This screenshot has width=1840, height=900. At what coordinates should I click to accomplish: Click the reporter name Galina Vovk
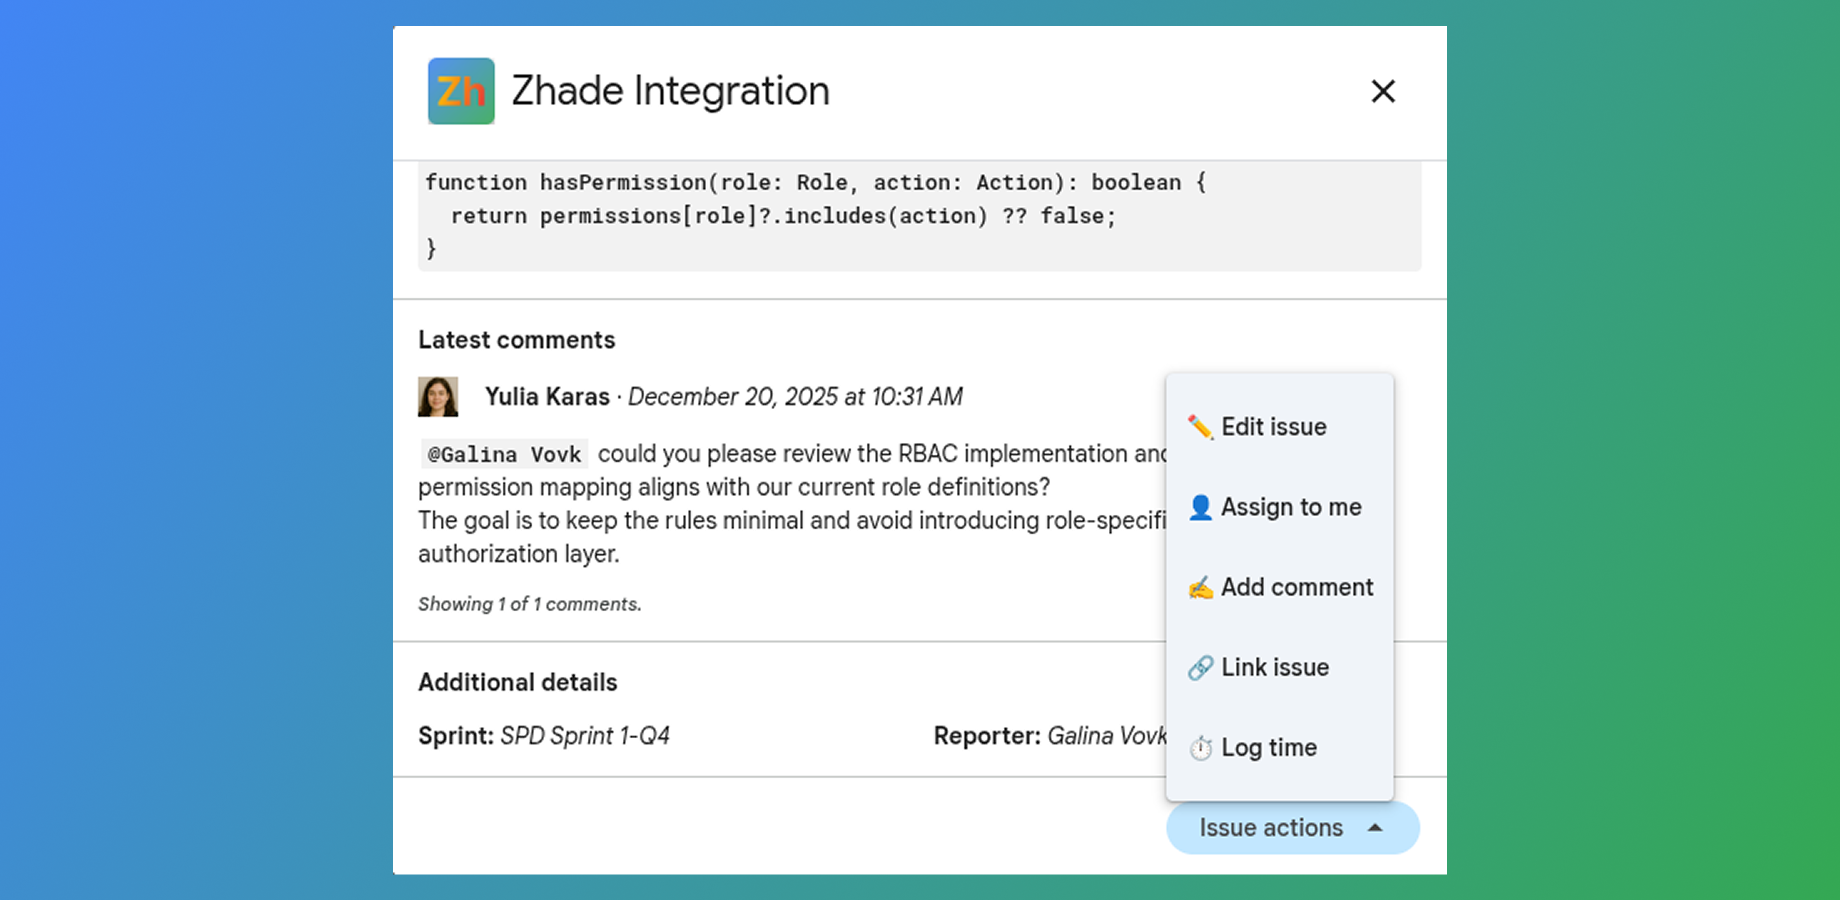(x=1108, y=735)
